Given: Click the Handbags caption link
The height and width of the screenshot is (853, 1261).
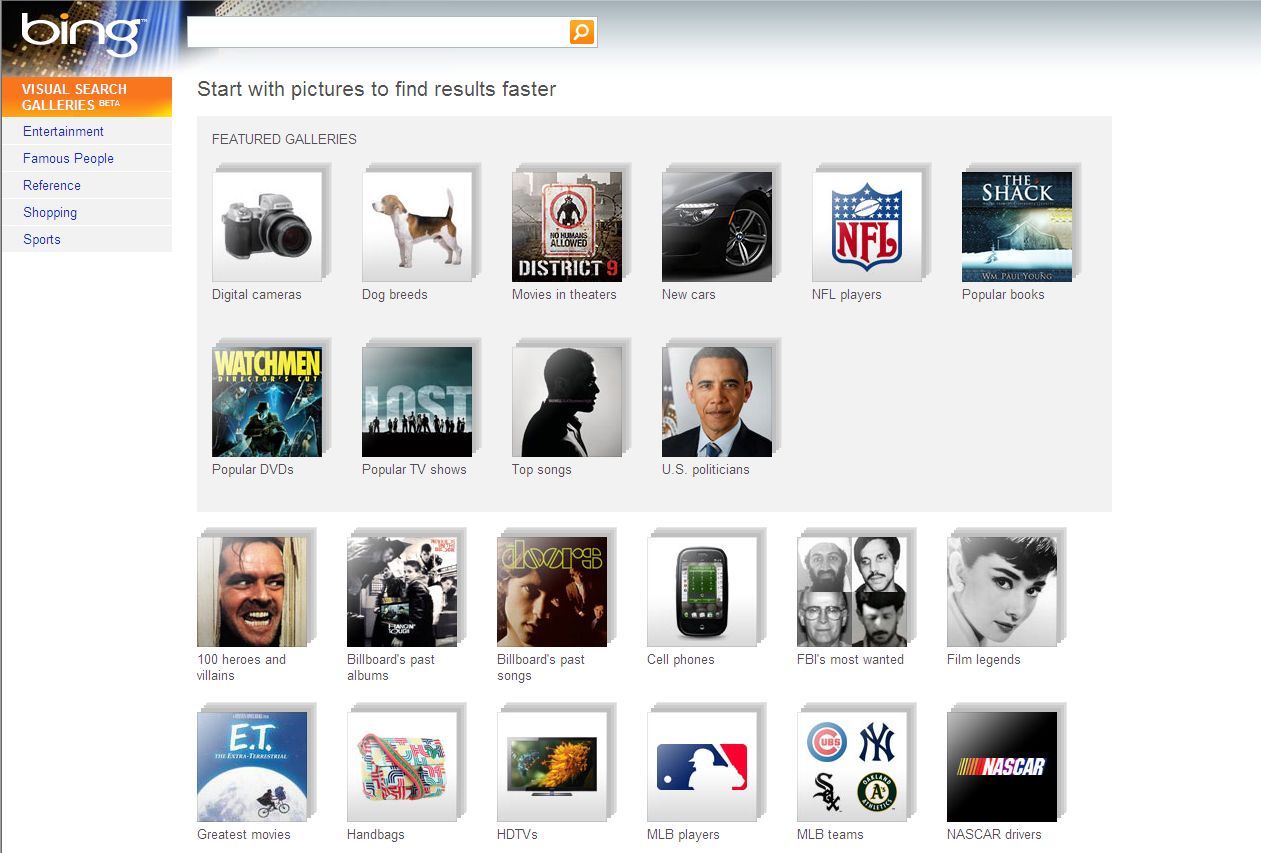Looking at the screenshot, I should click(x=376, y=835).
